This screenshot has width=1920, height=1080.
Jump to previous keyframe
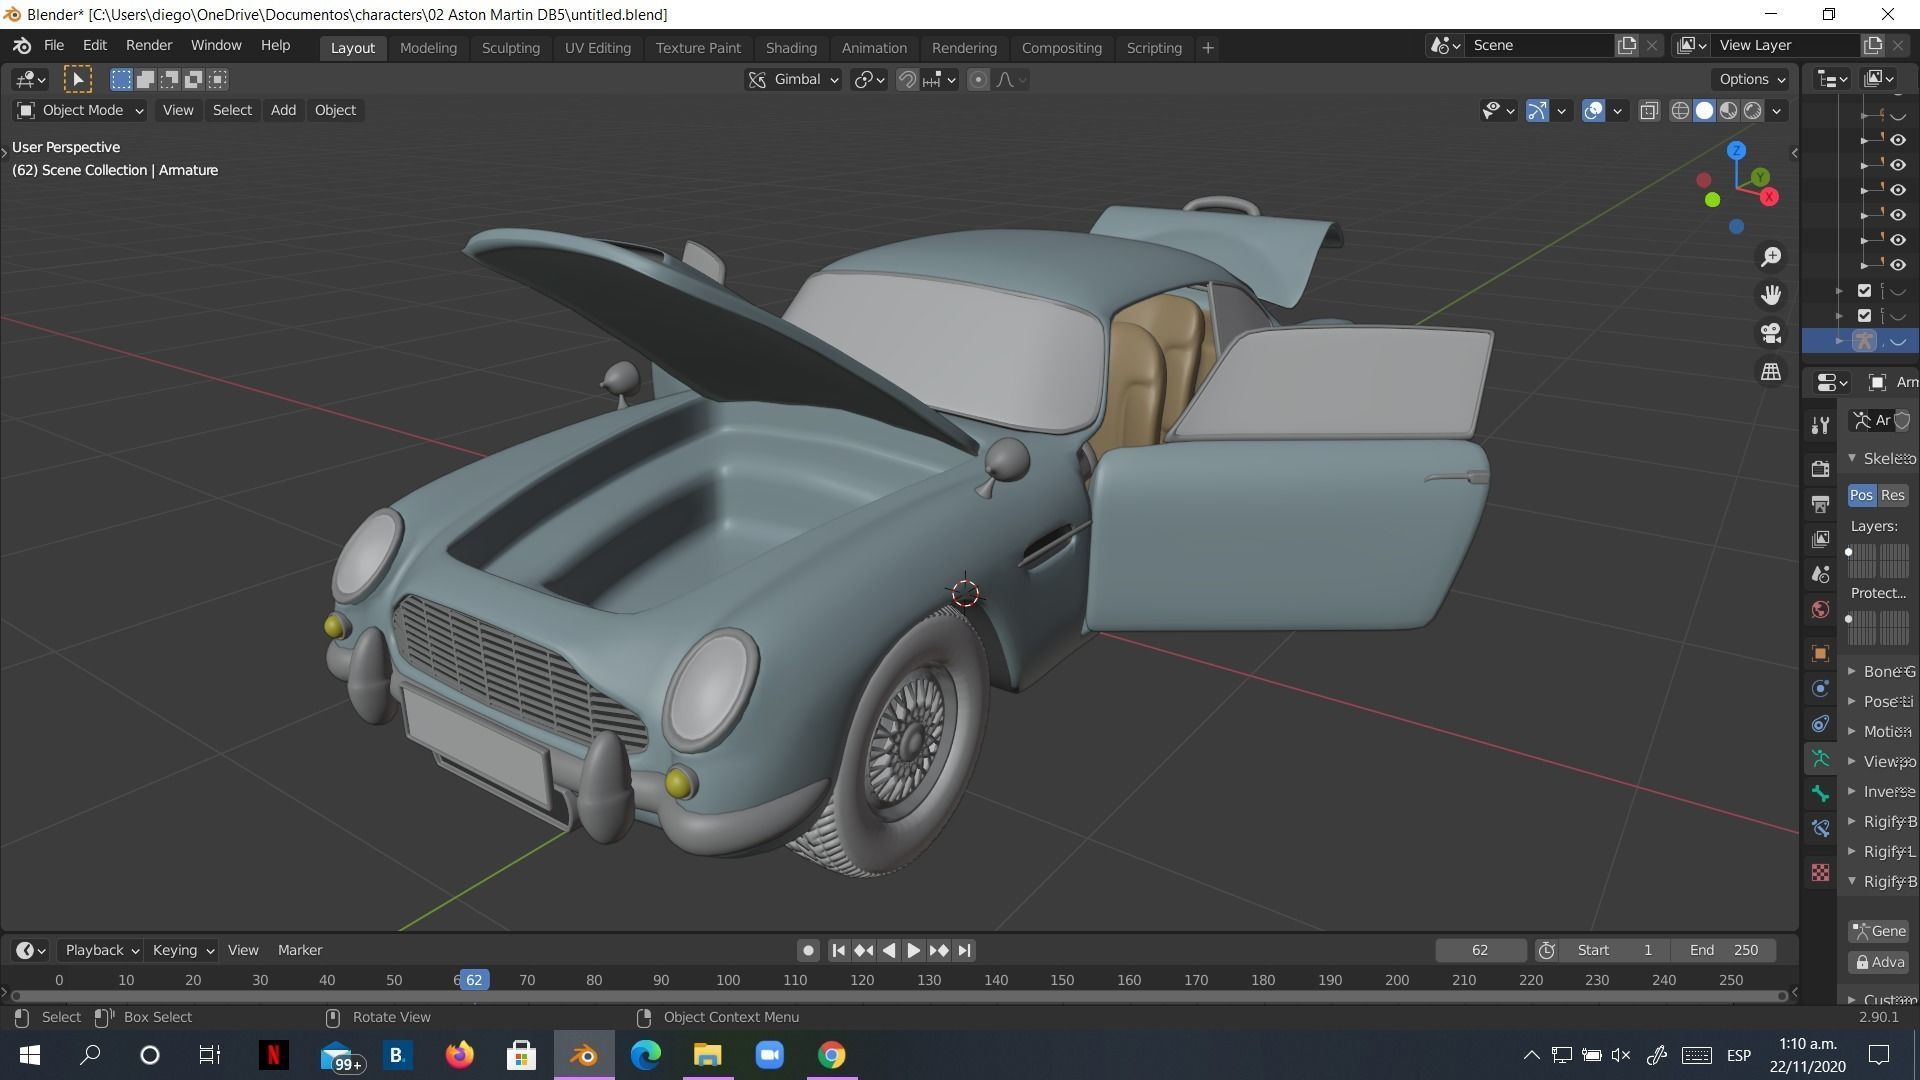(x=863, y=950)
